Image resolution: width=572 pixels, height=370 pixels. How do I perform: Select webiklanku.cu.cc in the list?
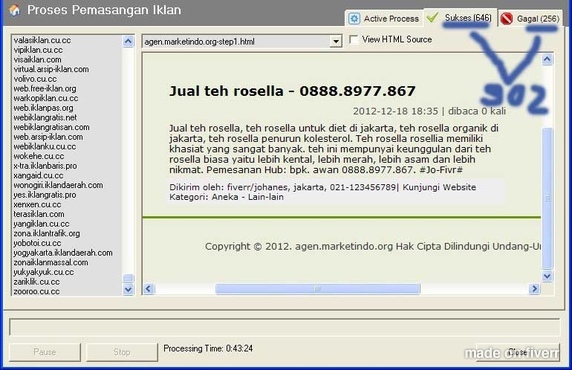click(x=45, y=147)
